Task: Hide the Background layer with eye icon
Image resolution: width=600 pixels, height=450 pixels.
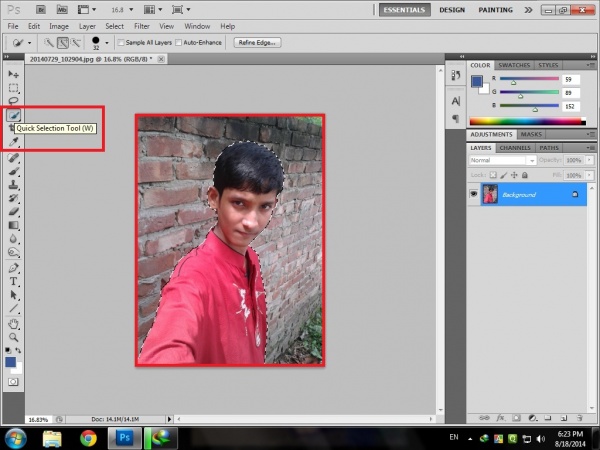Action: click(x=473, y=194)
